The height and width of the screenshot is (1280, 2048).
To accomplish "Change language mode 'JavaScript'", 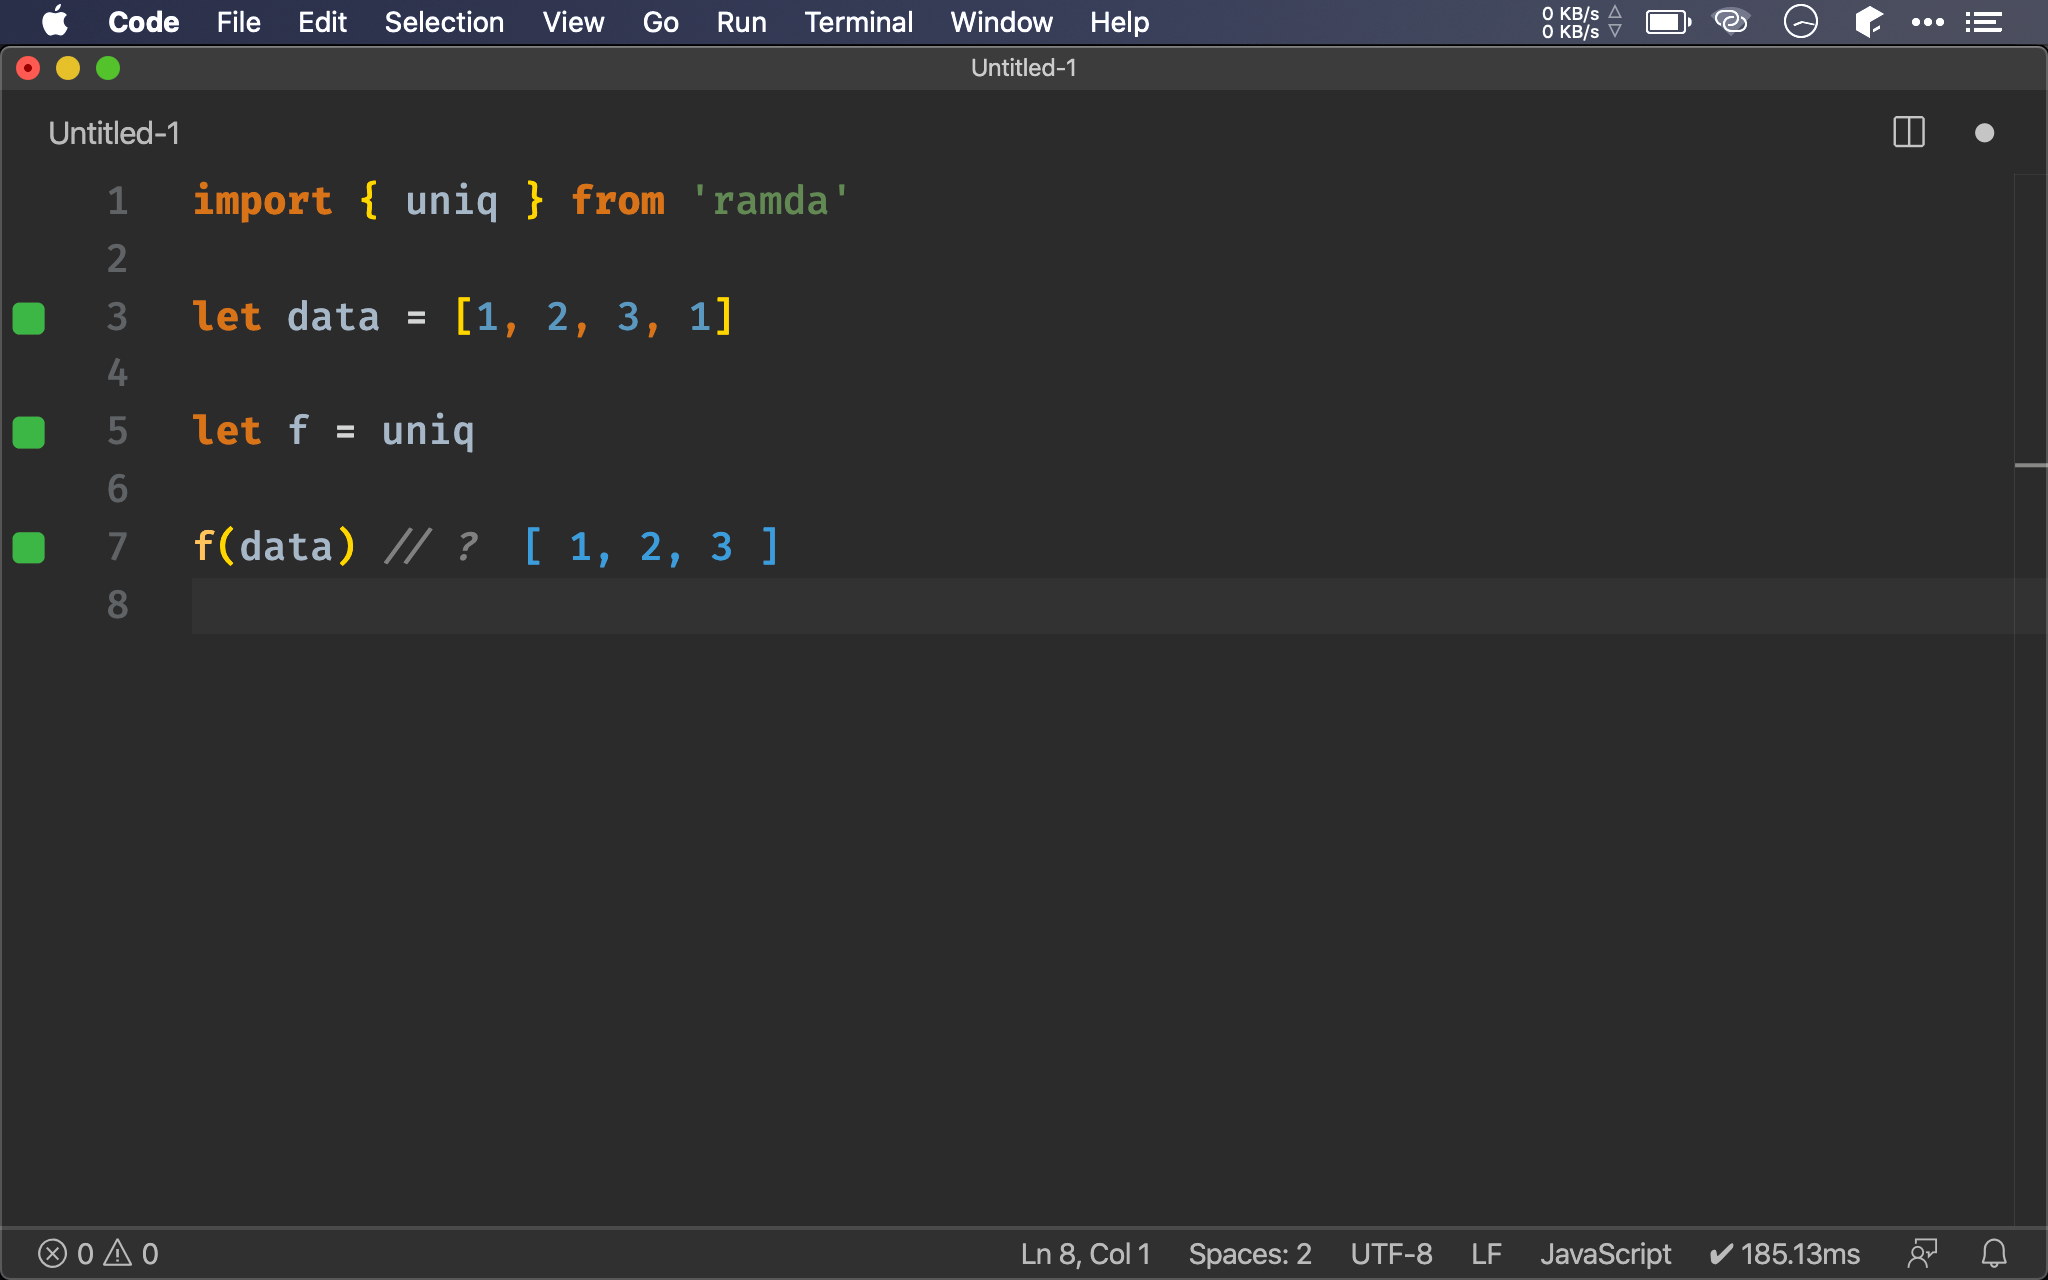I will 1605,1254.
